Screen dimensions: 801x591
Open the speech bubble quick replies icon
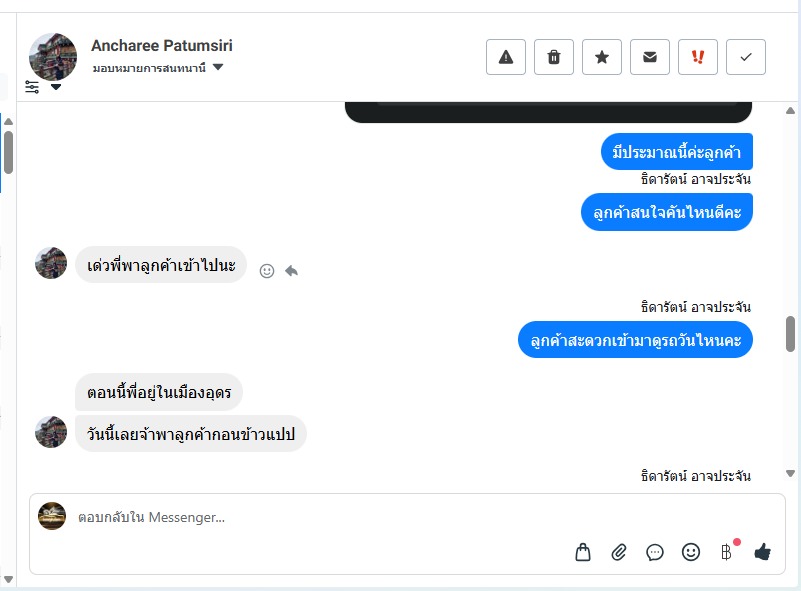(655, 551)
